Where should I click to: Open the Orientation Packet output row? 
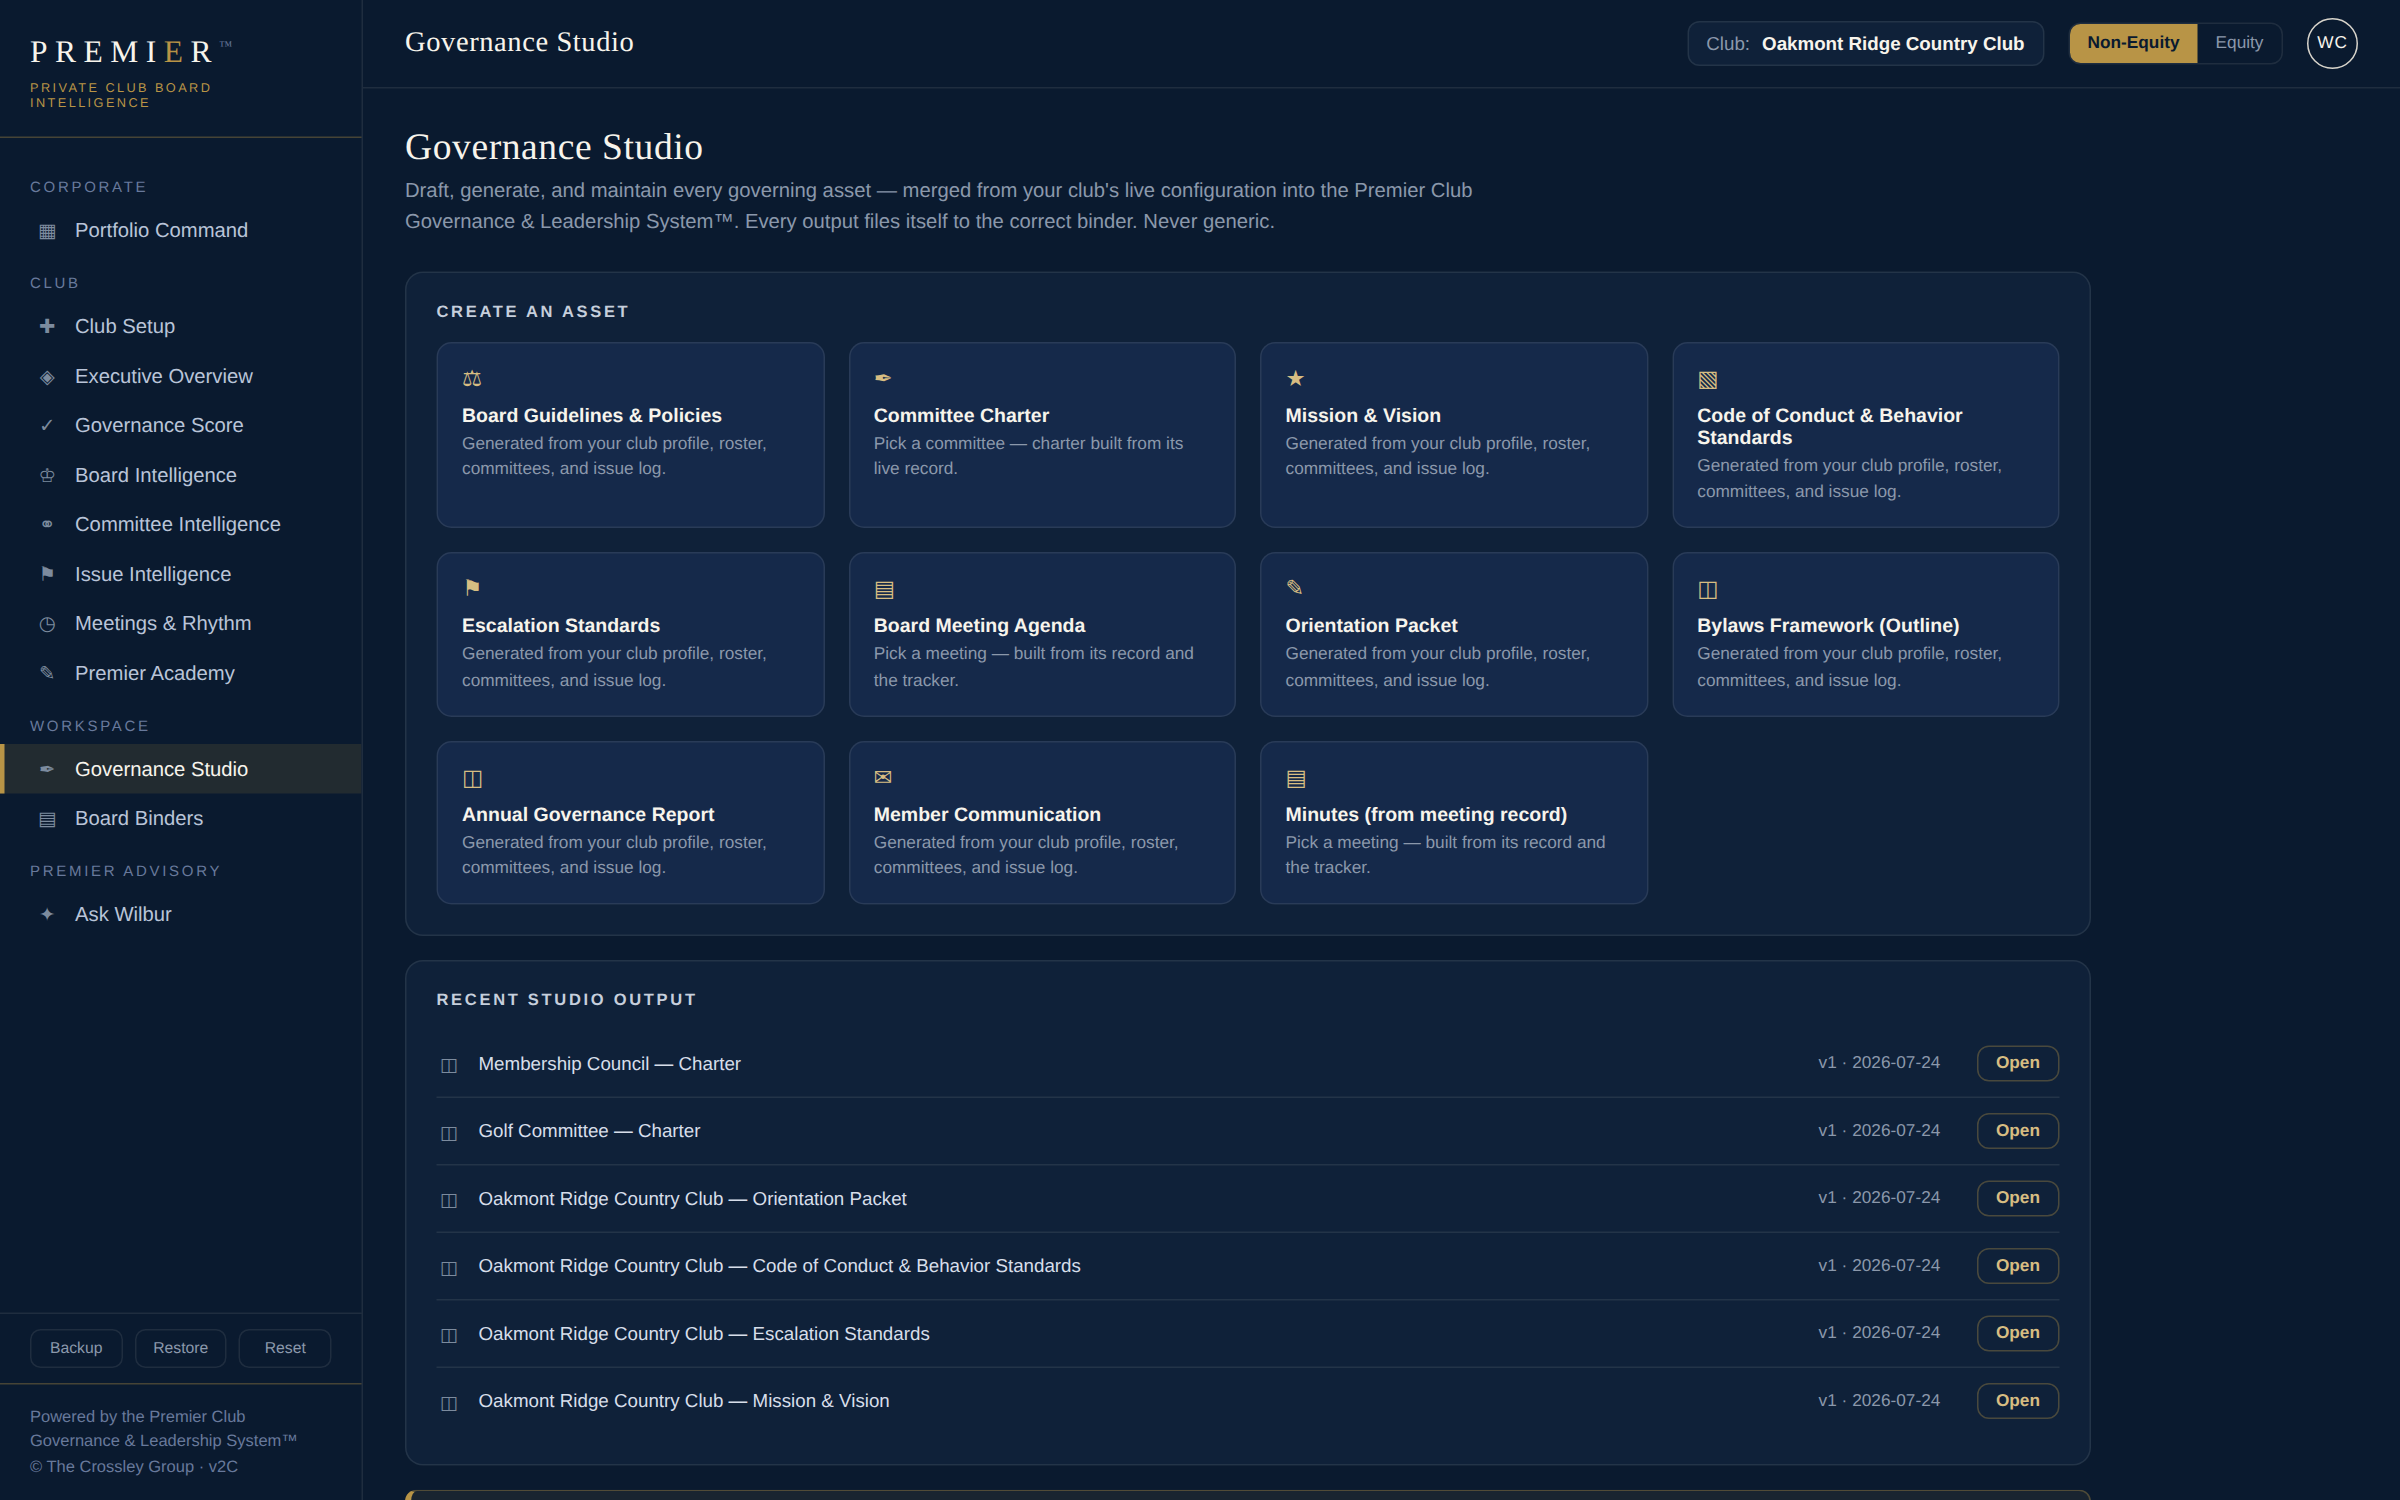[x=2017, y=1198]
